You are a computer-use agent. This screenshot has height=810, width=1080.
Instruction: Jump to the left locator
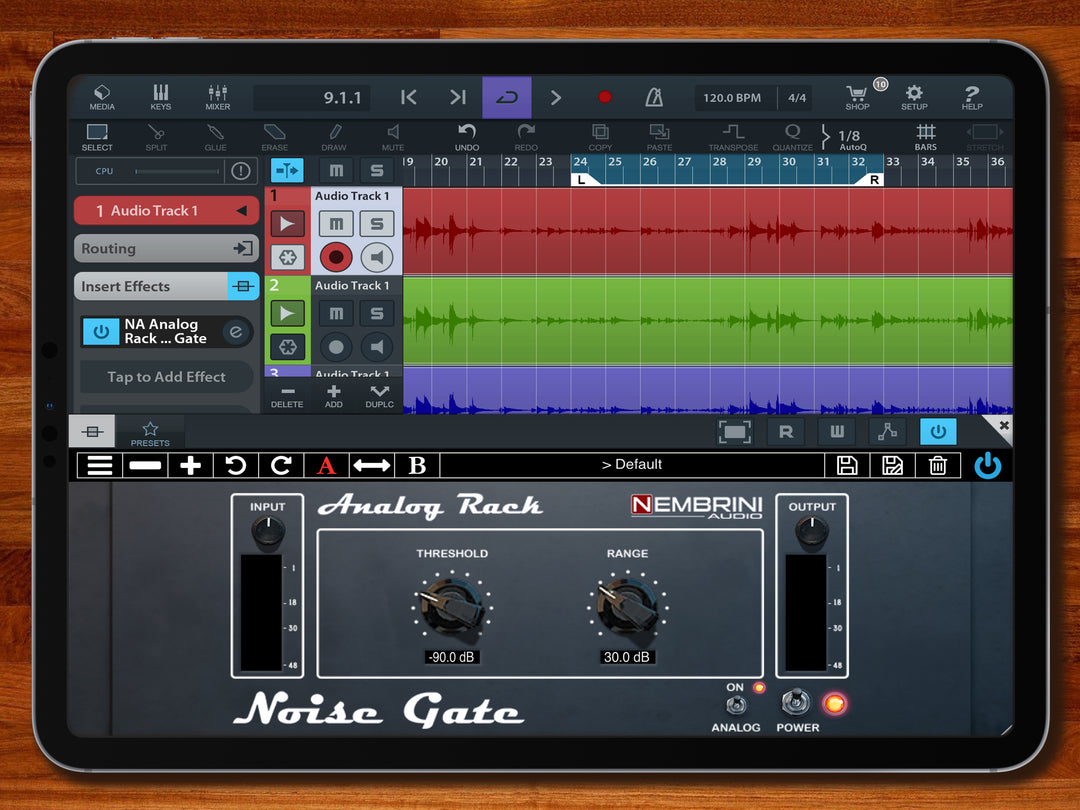pyautogui.click(x=408, y=97)
